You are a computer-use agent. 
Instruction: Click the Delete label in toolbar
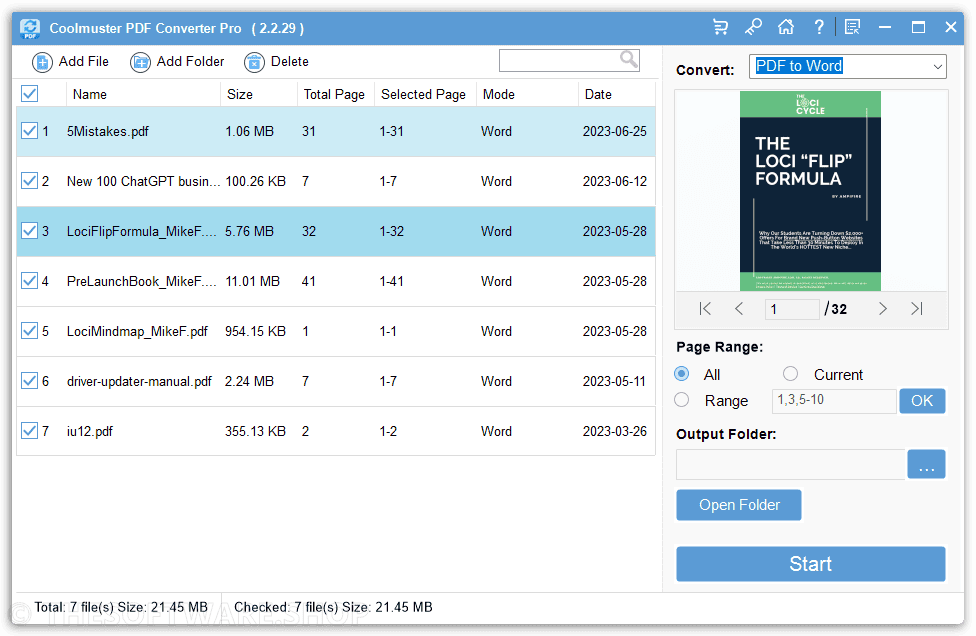click(289, 62)
